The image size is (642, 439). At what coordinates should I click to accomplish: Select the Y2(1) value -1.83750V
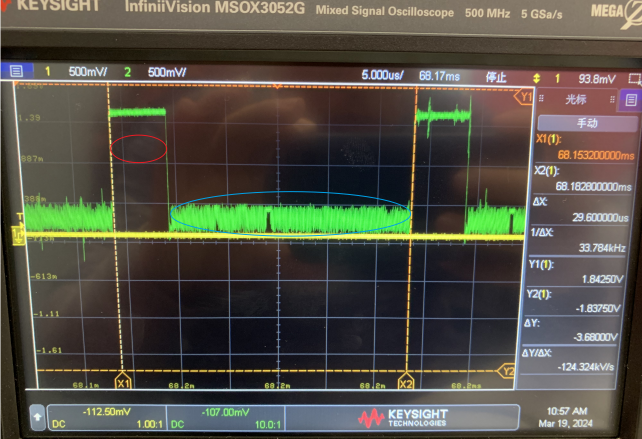(598, 308)
